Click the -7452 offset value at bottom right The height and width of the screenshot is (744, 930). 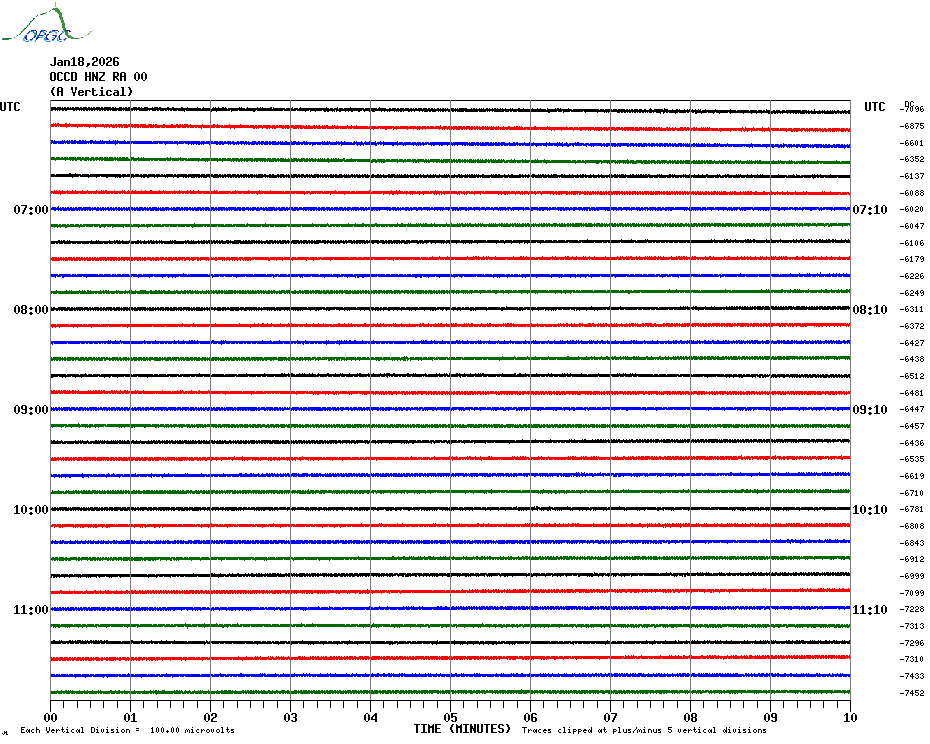click(911, 693)
